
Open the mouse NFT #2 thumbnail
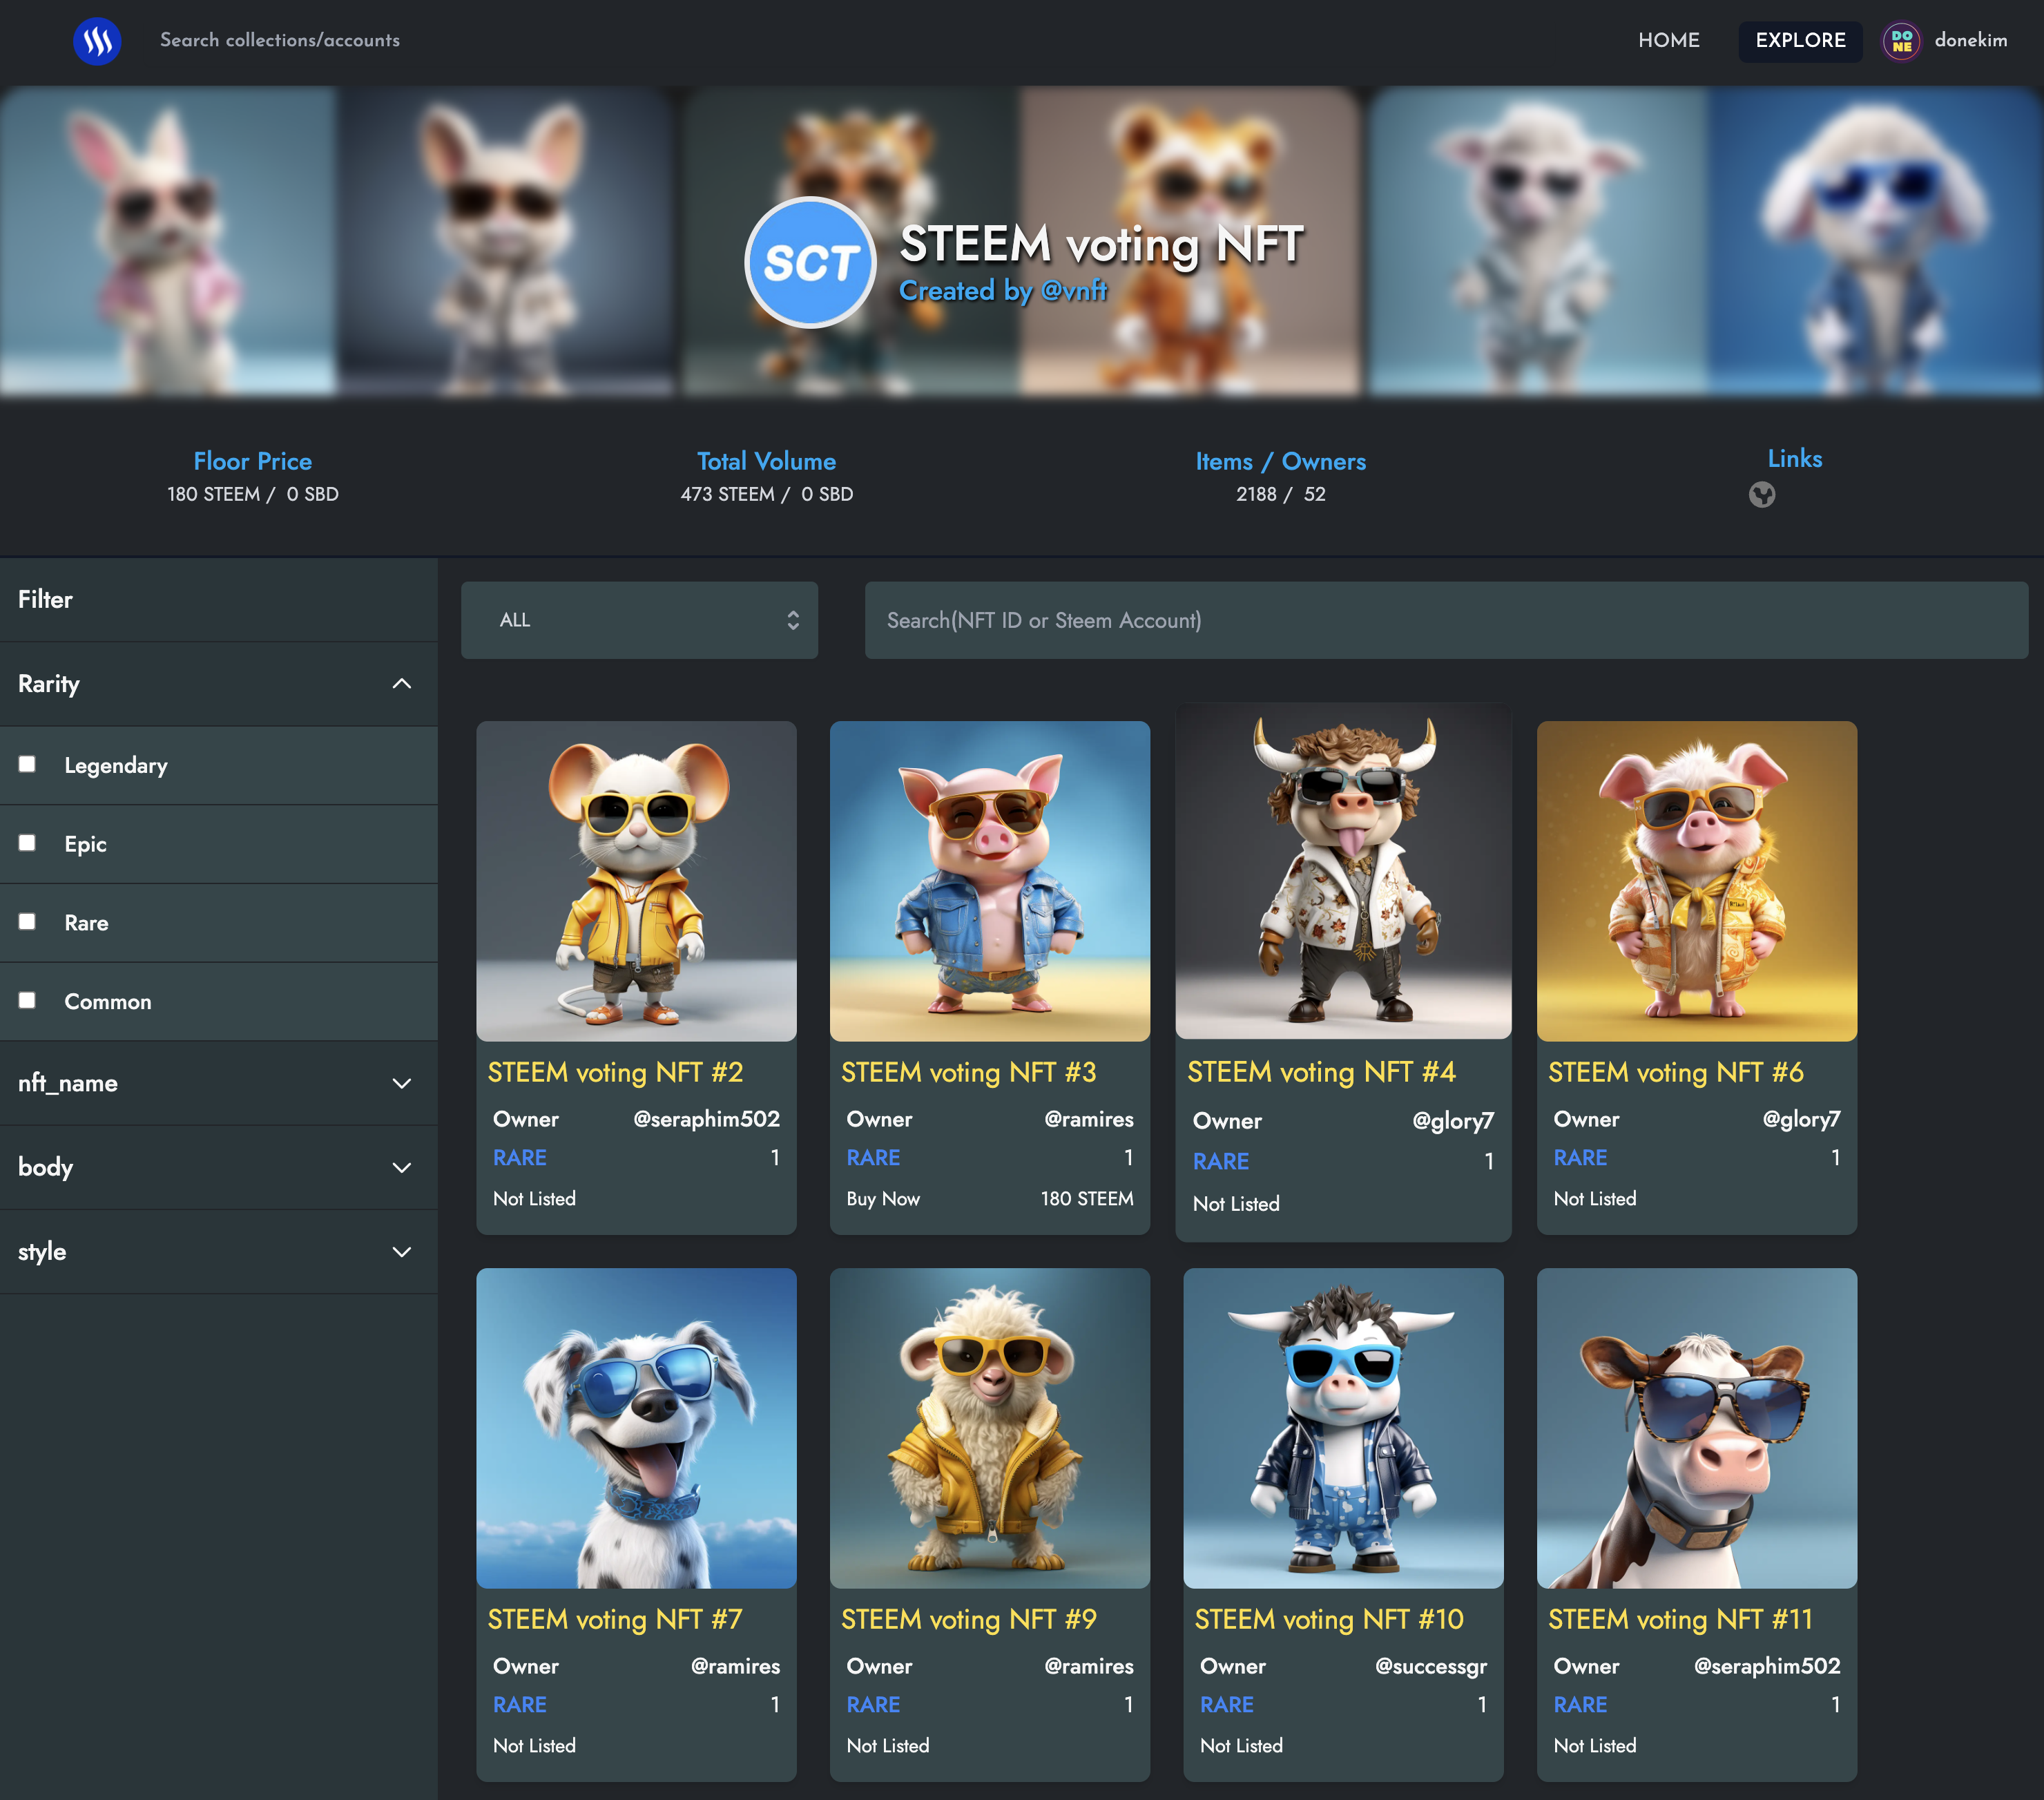coord(636,881)
